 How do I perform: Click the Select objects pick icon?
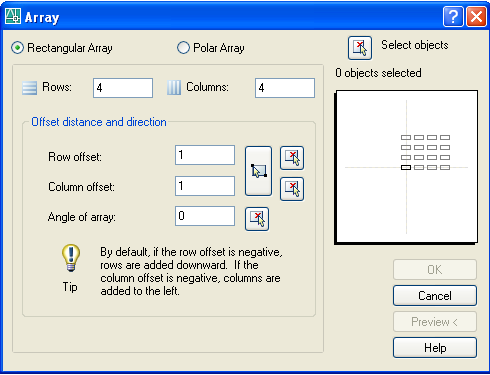coord(360,48)
